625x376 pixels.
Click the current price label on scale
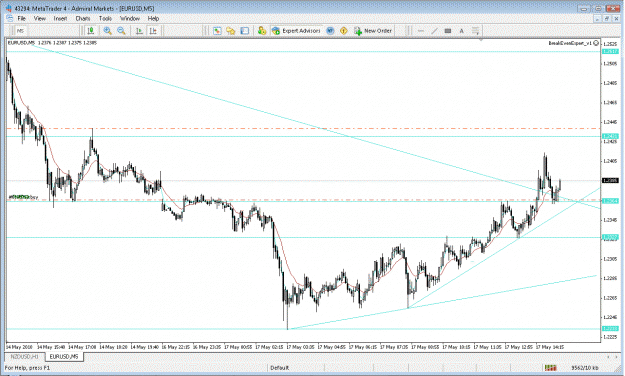coord(610,180)
